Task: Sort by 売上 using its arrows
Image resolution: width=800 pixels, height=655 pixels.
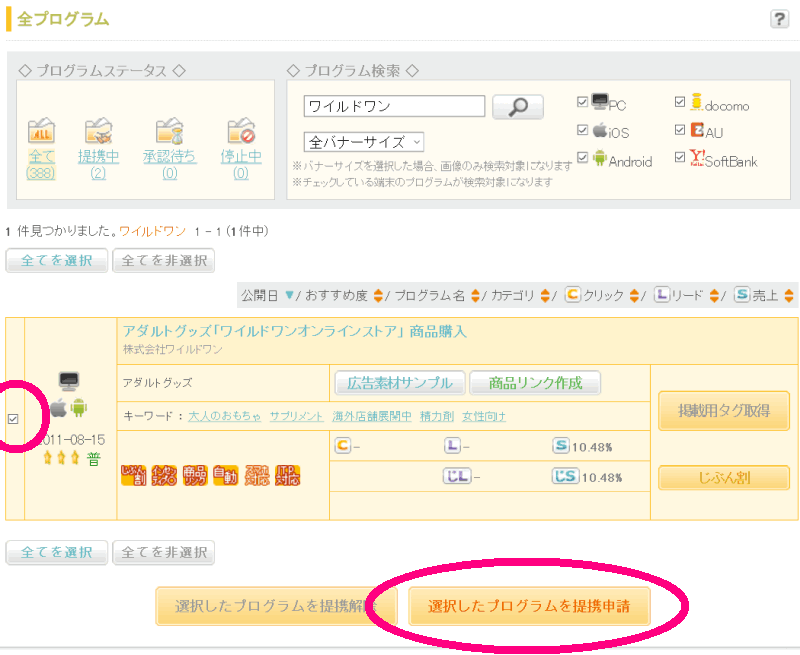Action: coord(789,295)
